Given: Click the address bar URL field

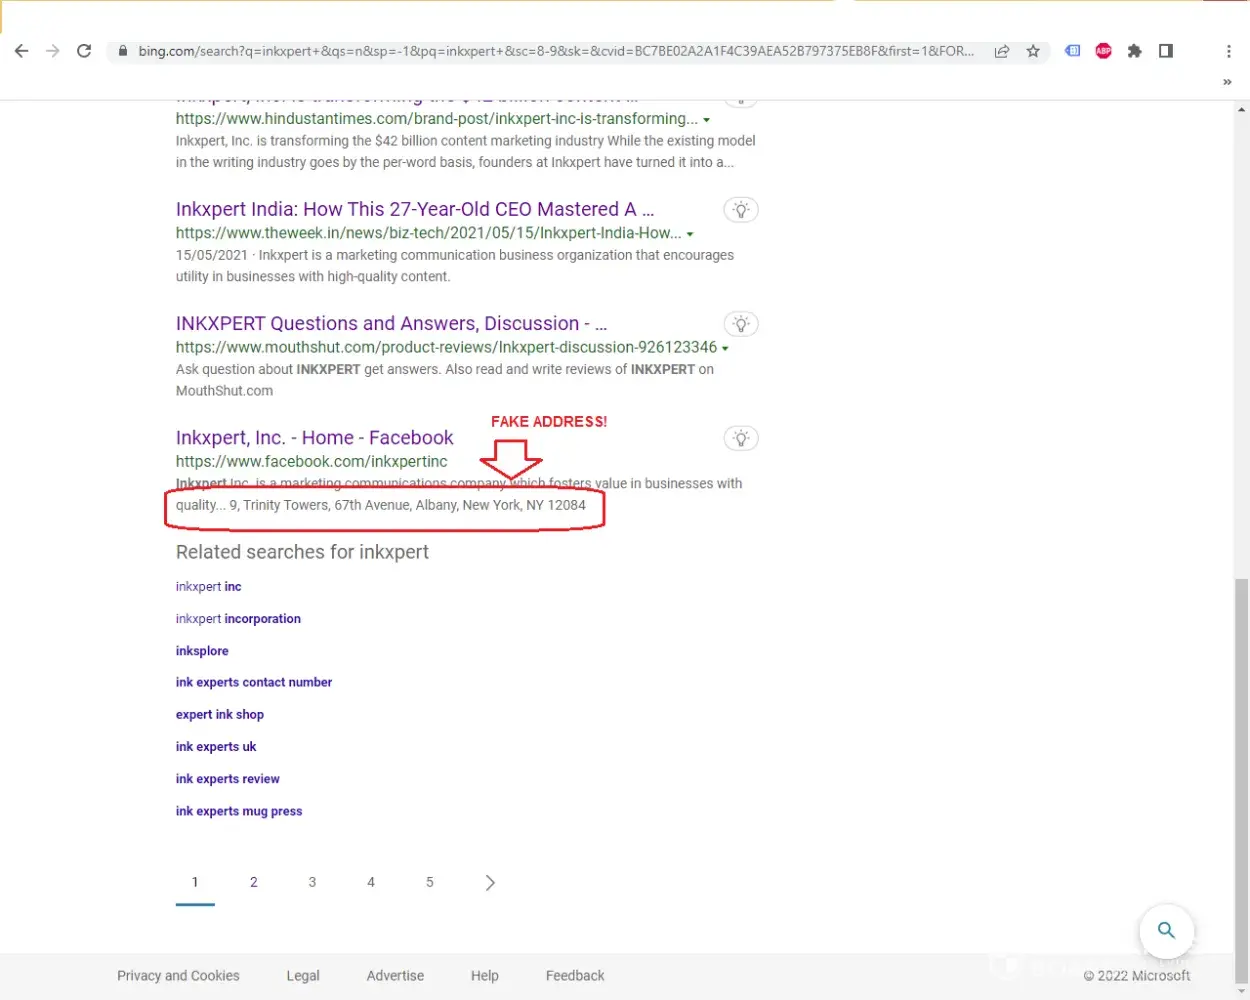Looking at the screenshot, I should pos(555,51).
